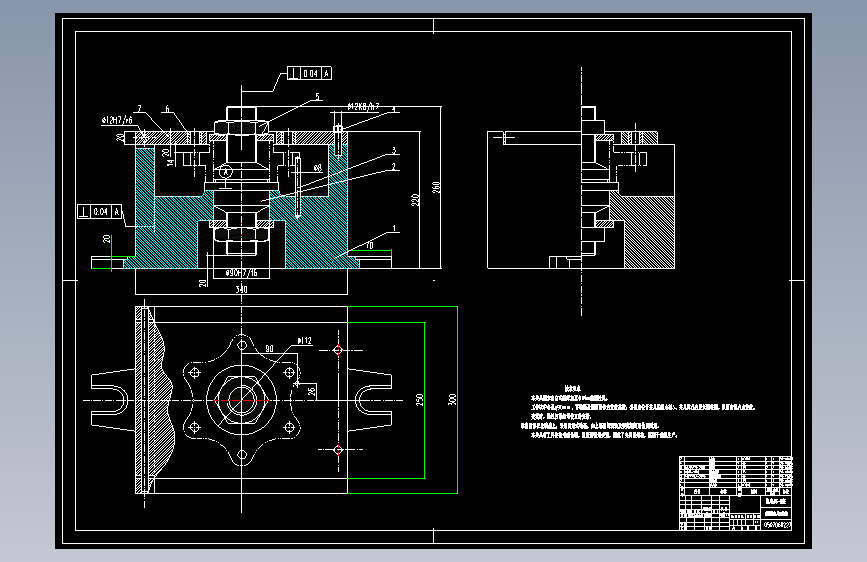Click the left perpendicularity tolerance frame 0.04 A
The image size is (867, 562).
tap(100, 211)
